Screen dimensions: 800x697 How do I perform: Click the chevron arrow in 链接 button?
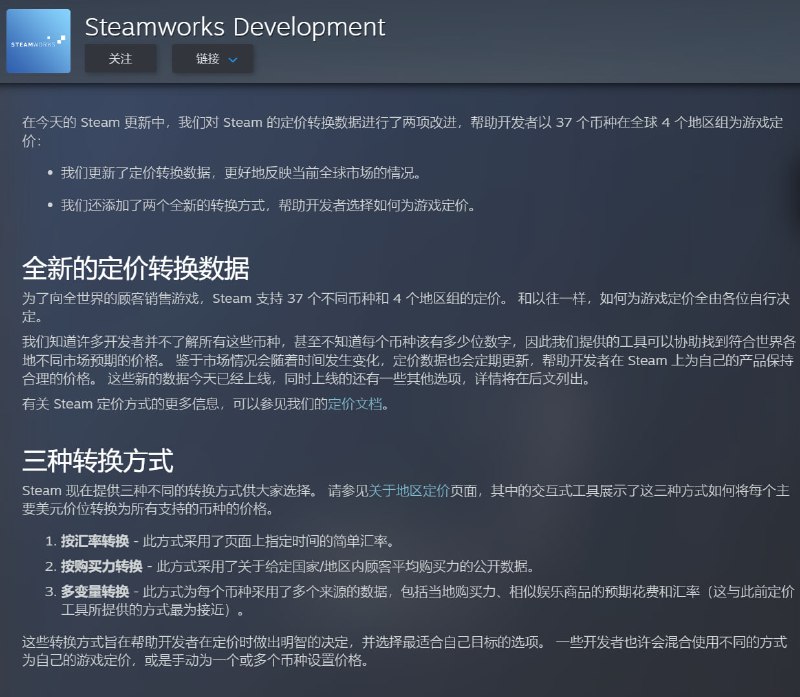pos(233,60)
